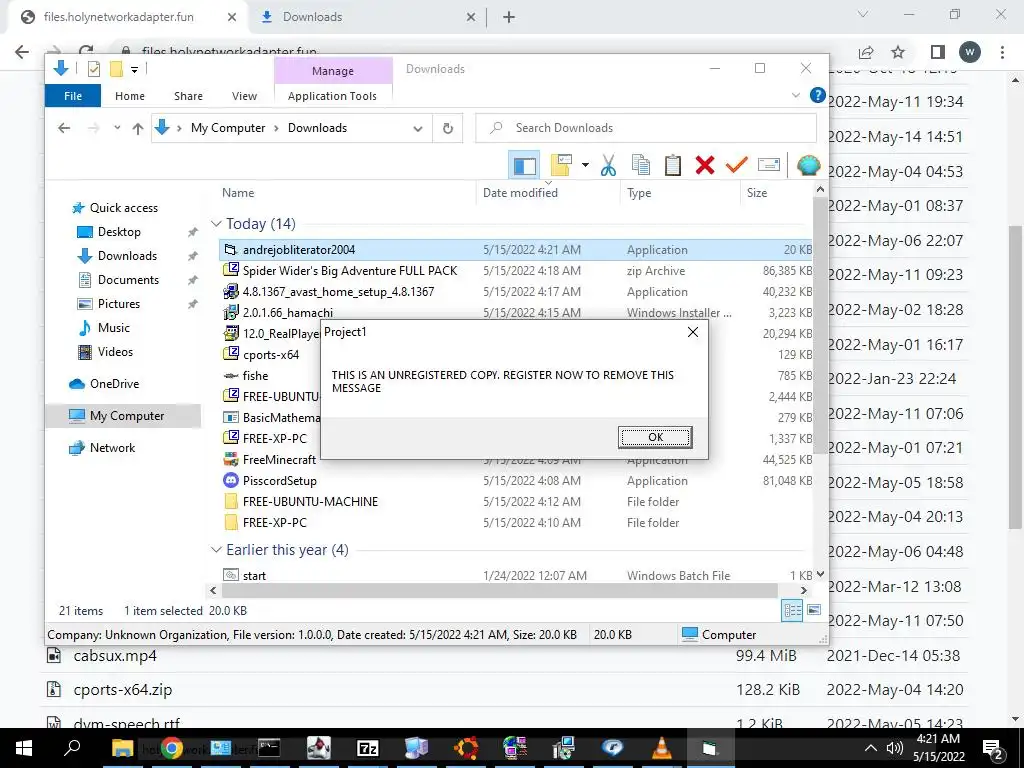Viewport: 1024px width, 768px height.
Task: Switch to details view in status bar
Action: [792, 611]
